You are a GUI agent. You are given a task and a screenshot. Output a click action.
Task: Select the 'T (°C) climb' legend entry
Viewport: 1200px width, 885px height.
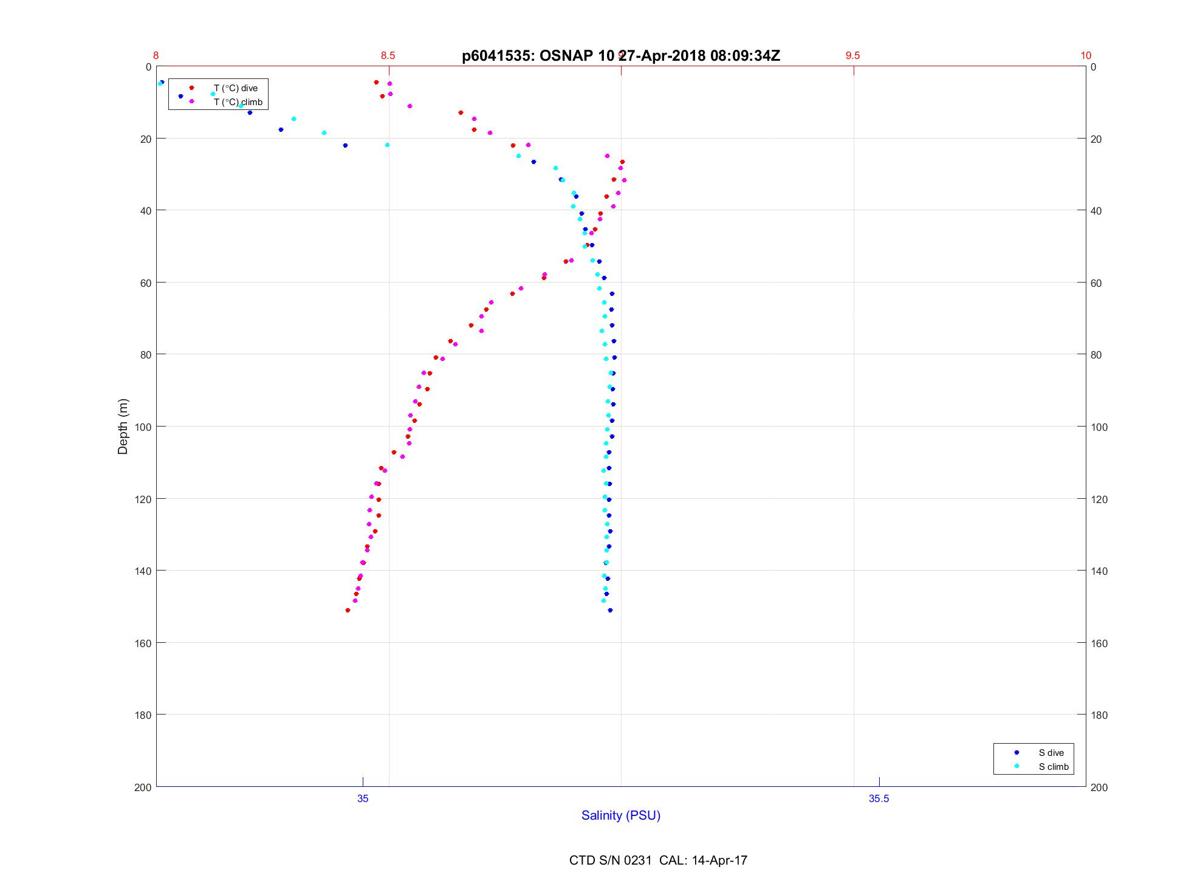click(x=238, y=101)
